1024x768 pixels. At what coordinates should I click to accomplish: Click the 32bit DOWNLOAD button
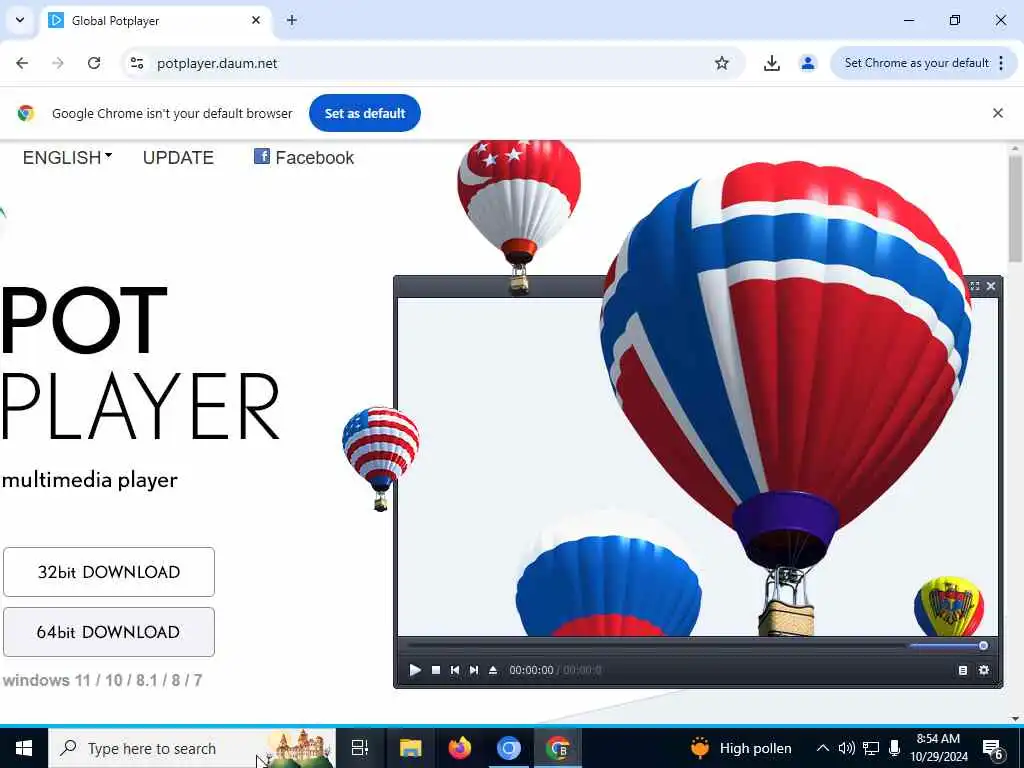109,572
